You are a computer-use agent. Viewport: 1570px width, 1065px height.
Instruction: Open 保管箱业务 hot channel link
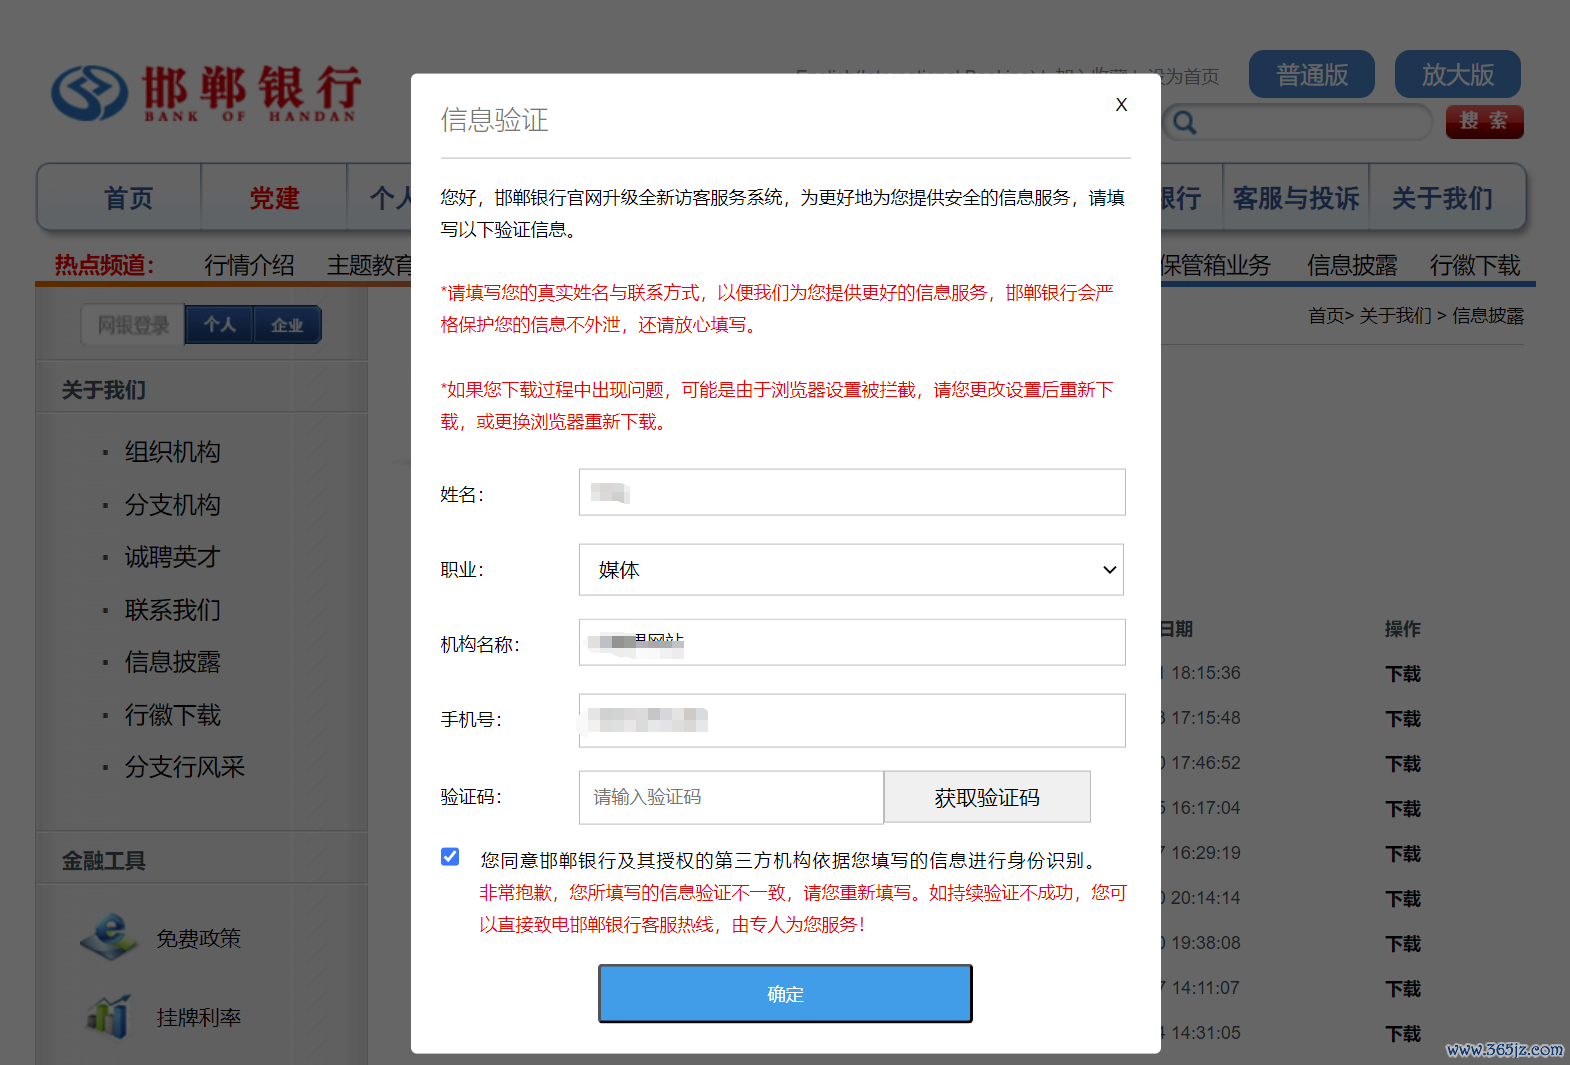tap(1215, 265)
